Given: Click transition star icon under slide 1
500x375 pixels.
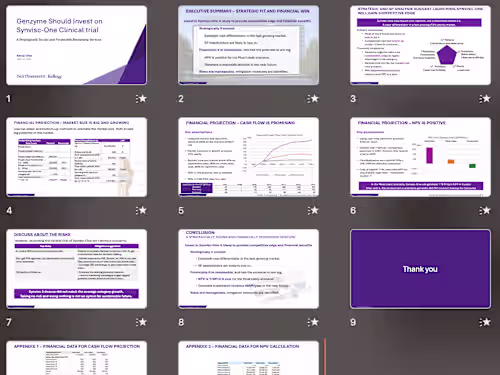Looking at the screenshot, I should point(141,99).
